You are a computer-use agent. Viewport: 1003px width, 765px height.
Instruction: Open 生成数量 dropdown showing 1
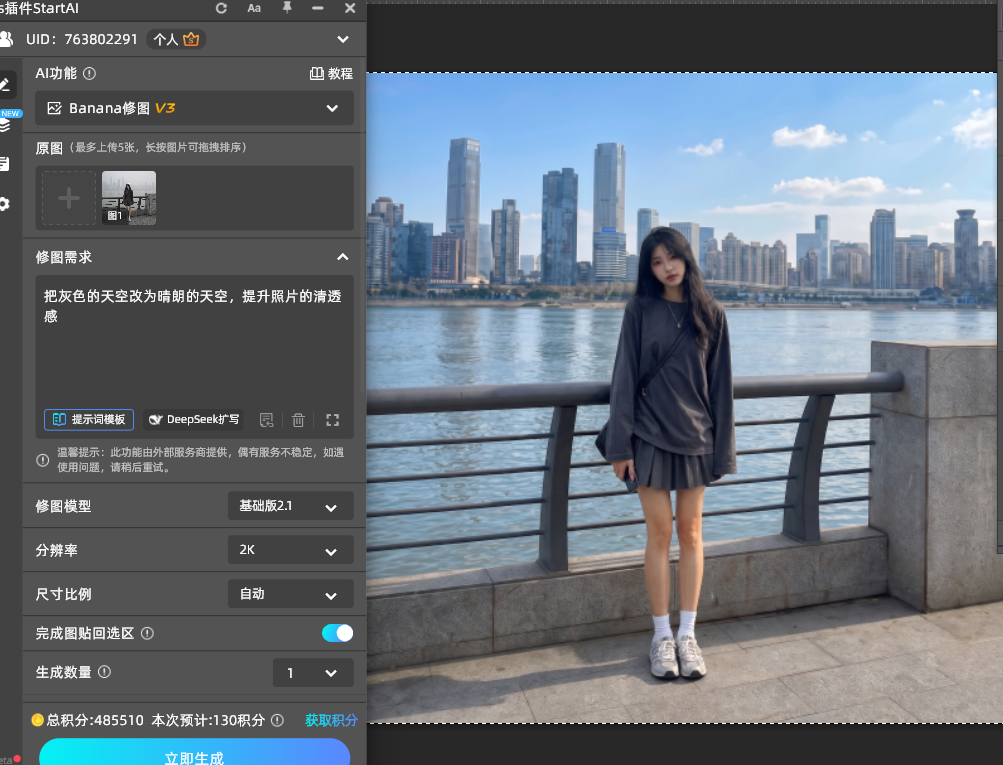click(313, 673)
